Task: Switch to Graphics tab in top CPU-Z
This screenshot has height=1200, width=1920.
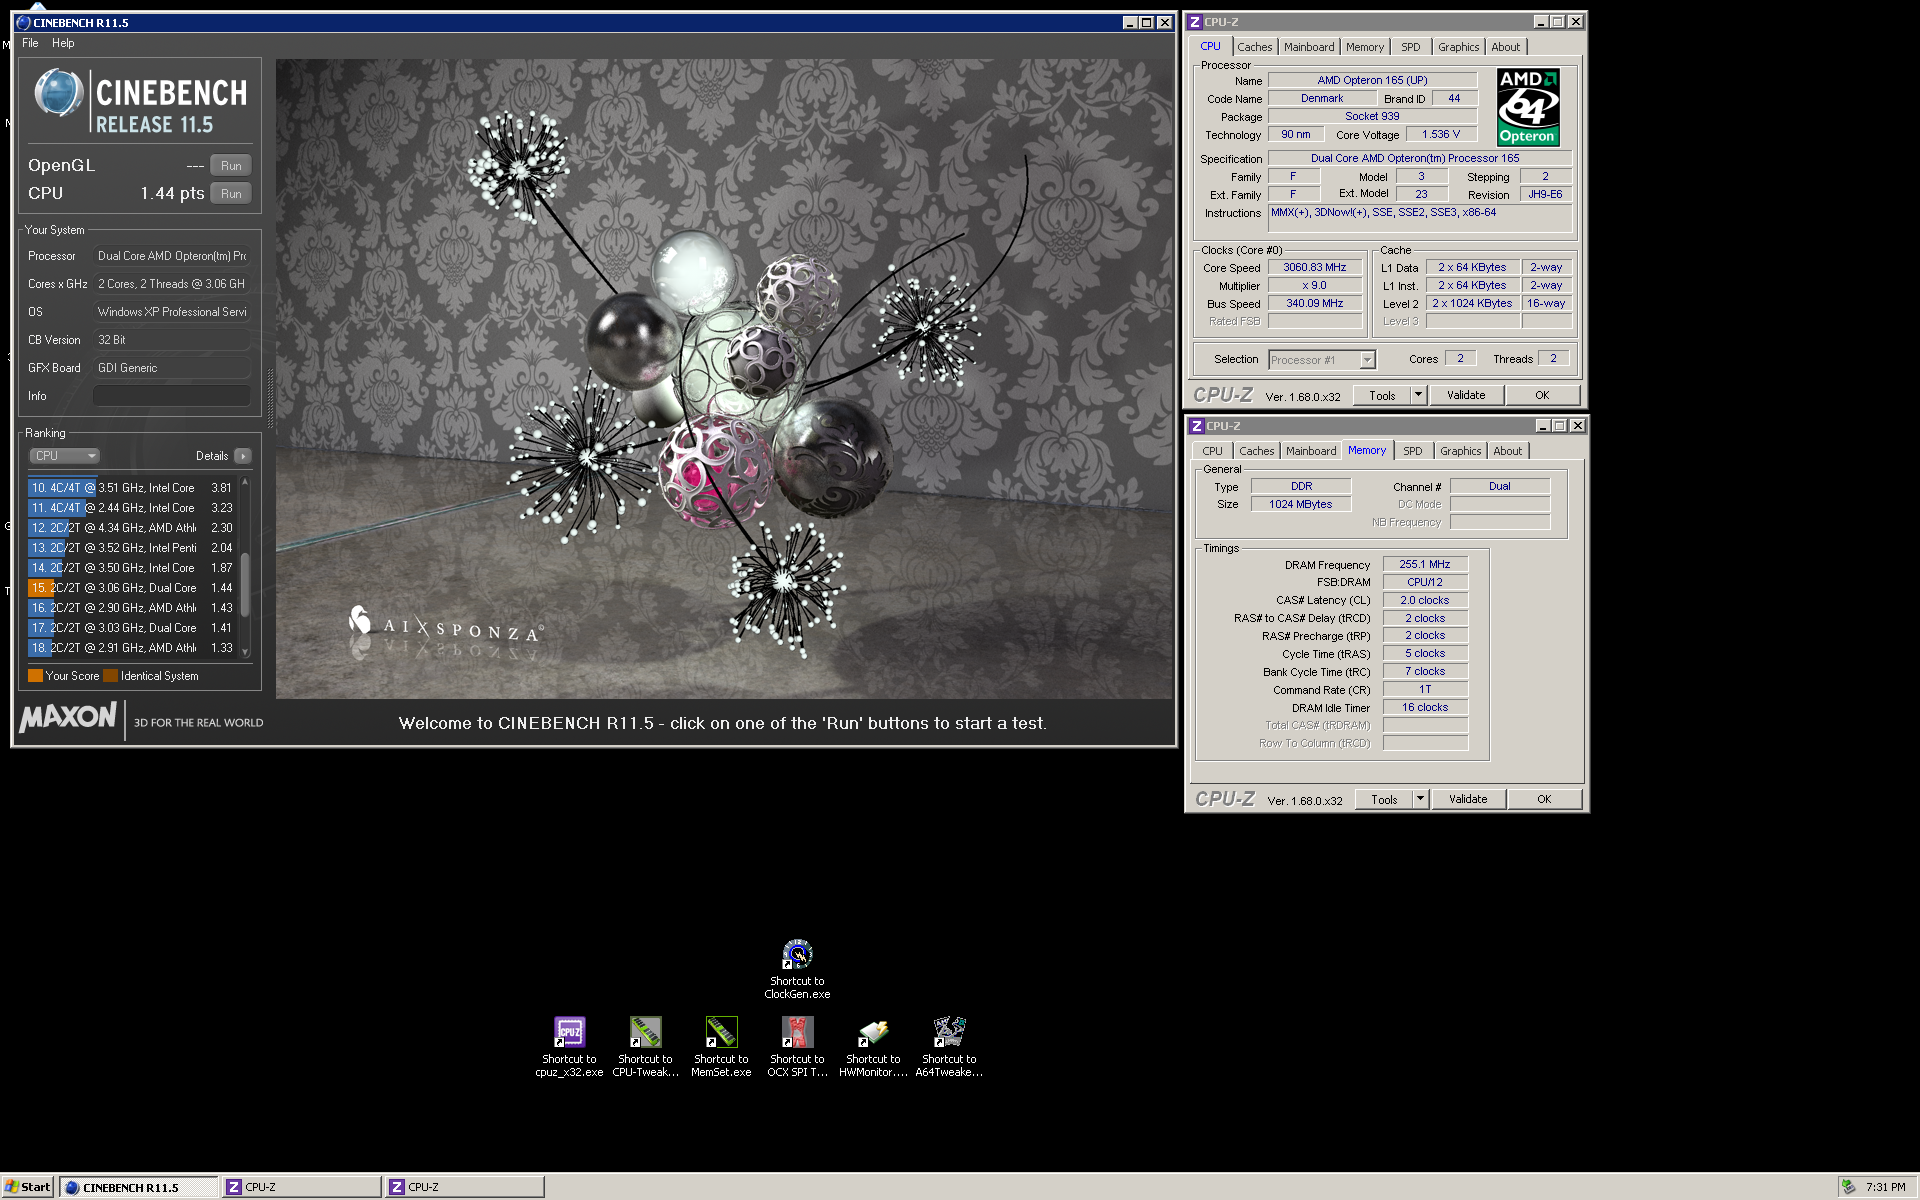Action: pyautogui.click(x=1459, y=47)
